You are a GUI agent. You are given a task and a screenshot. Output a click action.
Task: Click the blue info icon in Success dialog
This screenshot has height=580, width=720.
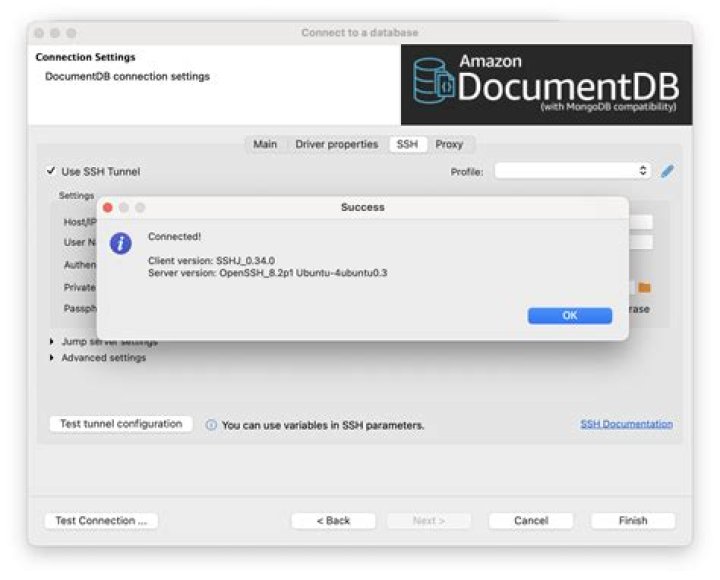coord(121,243)
